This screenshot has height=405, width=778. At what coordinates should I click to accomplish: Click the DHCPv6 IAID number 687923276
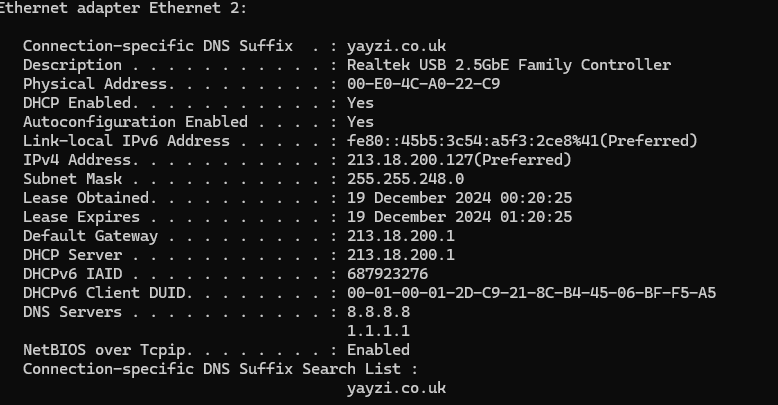387,274
